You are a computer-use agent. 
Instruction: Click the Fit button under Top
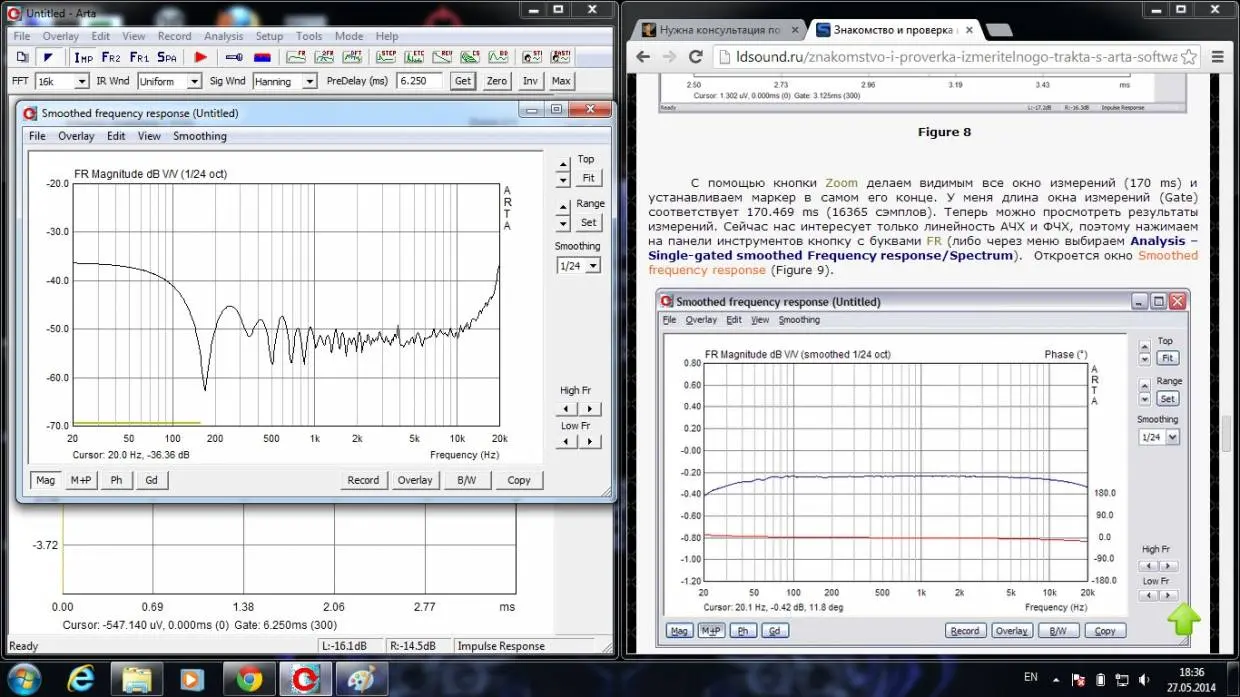coord(588,178)
